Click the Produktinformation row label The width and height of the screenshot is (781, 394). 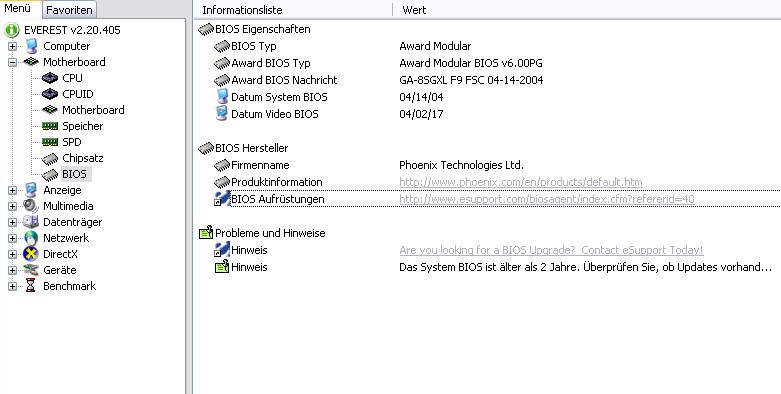click(x=276, y=182)
